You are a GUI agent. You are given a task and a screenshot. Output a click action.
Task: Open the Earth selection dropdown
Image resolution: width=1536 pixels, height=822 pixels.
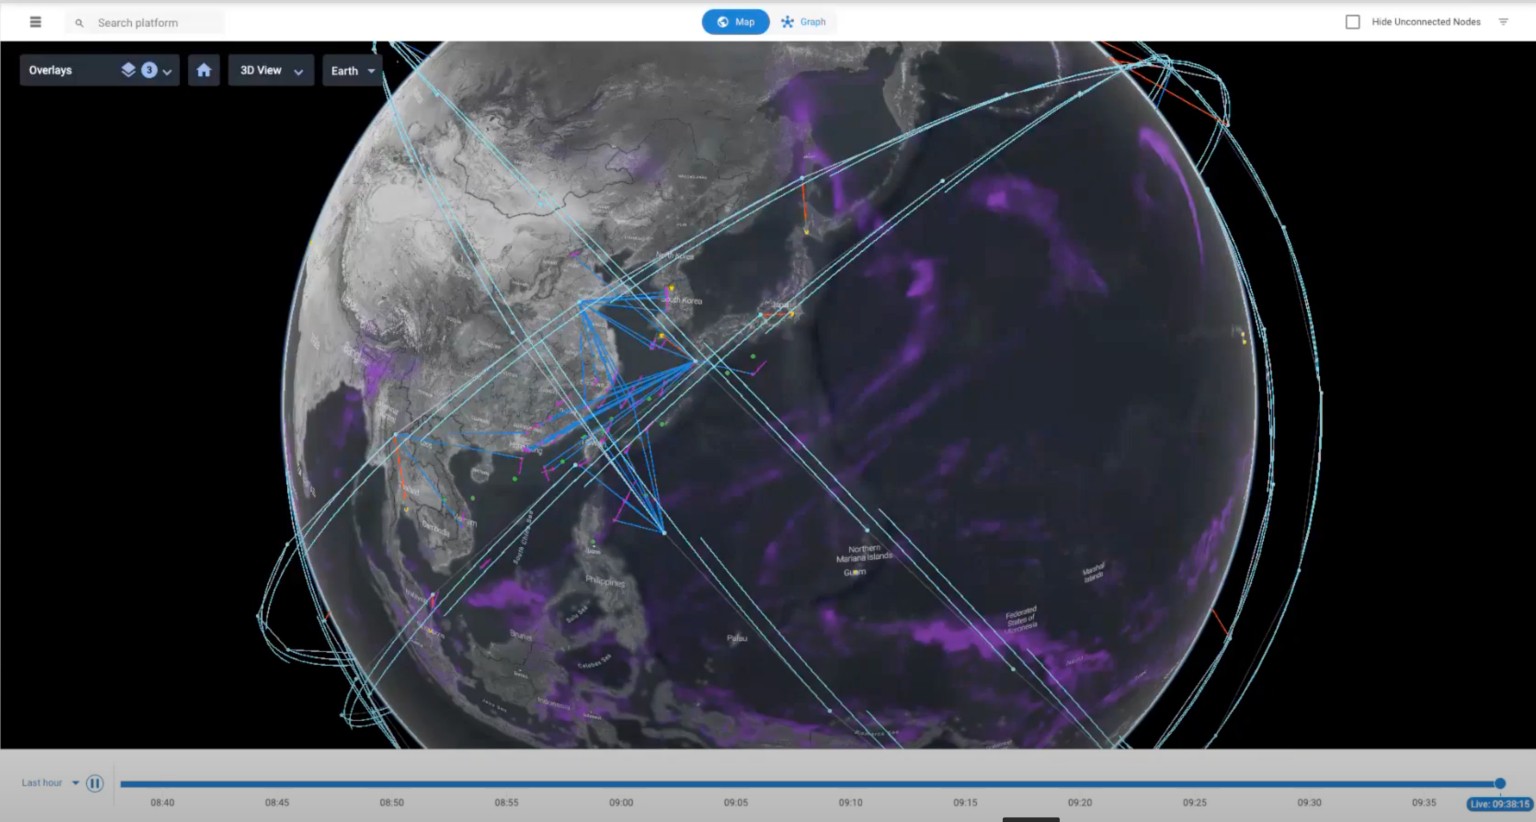(352, 70)
